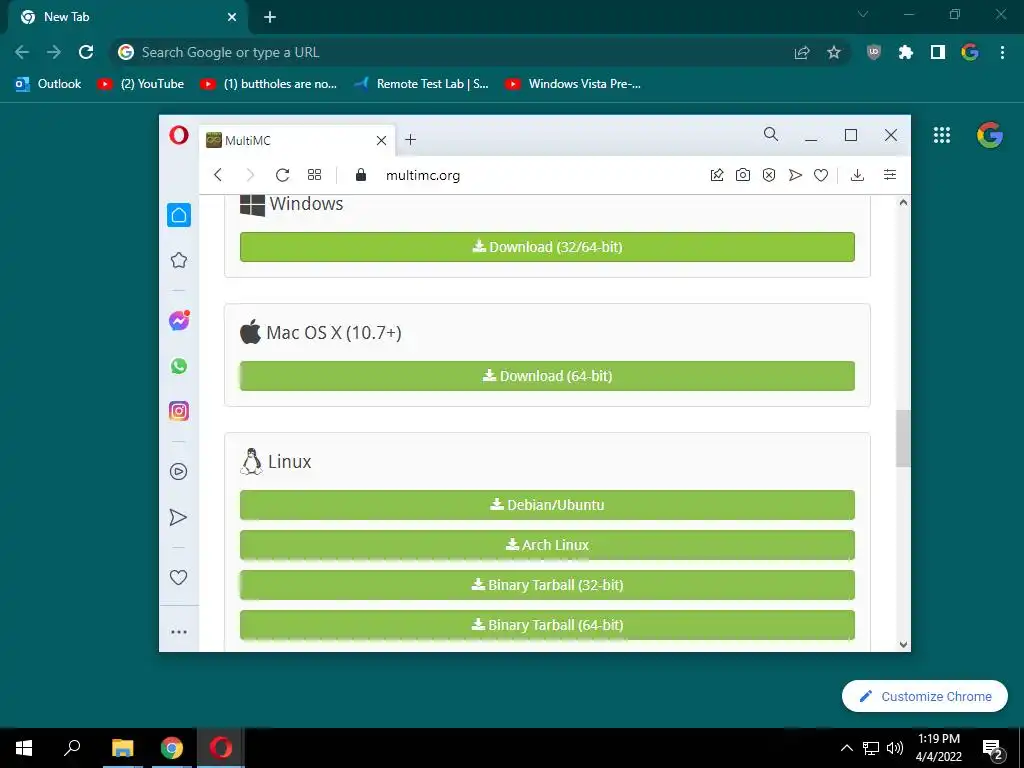Send page to My Flow in address bar
Screen dimensions: 1024x768
795,174
